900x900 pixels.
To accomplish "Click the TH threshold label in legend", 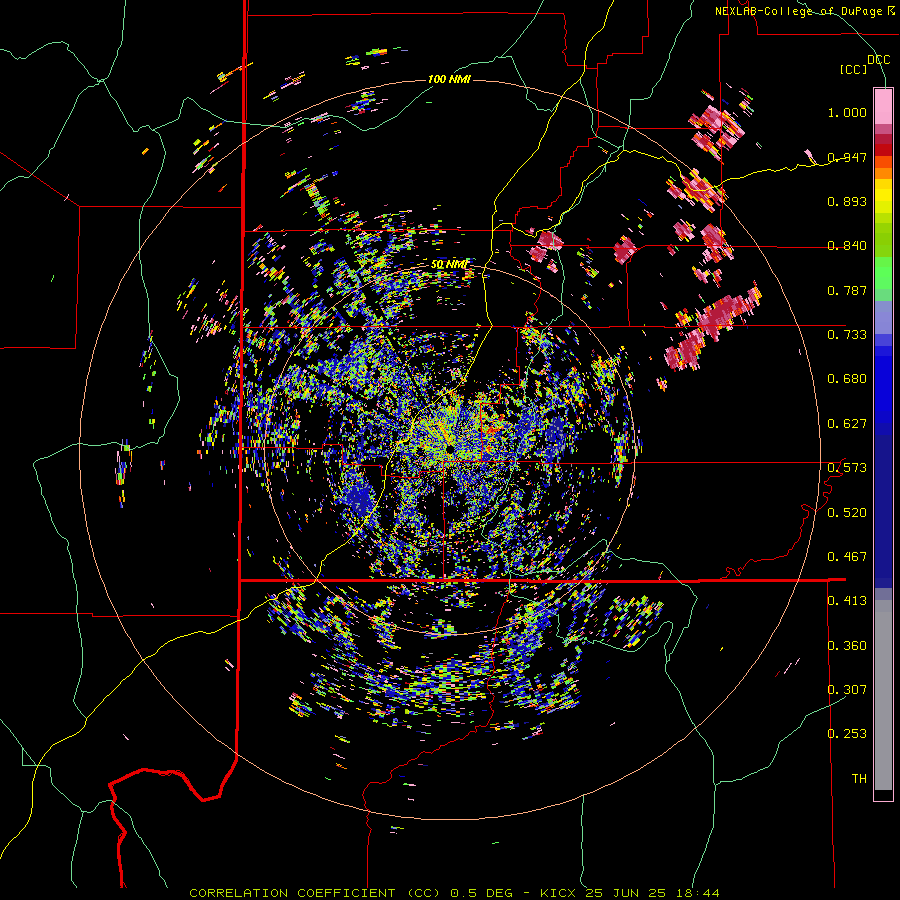I will point(859,778).
